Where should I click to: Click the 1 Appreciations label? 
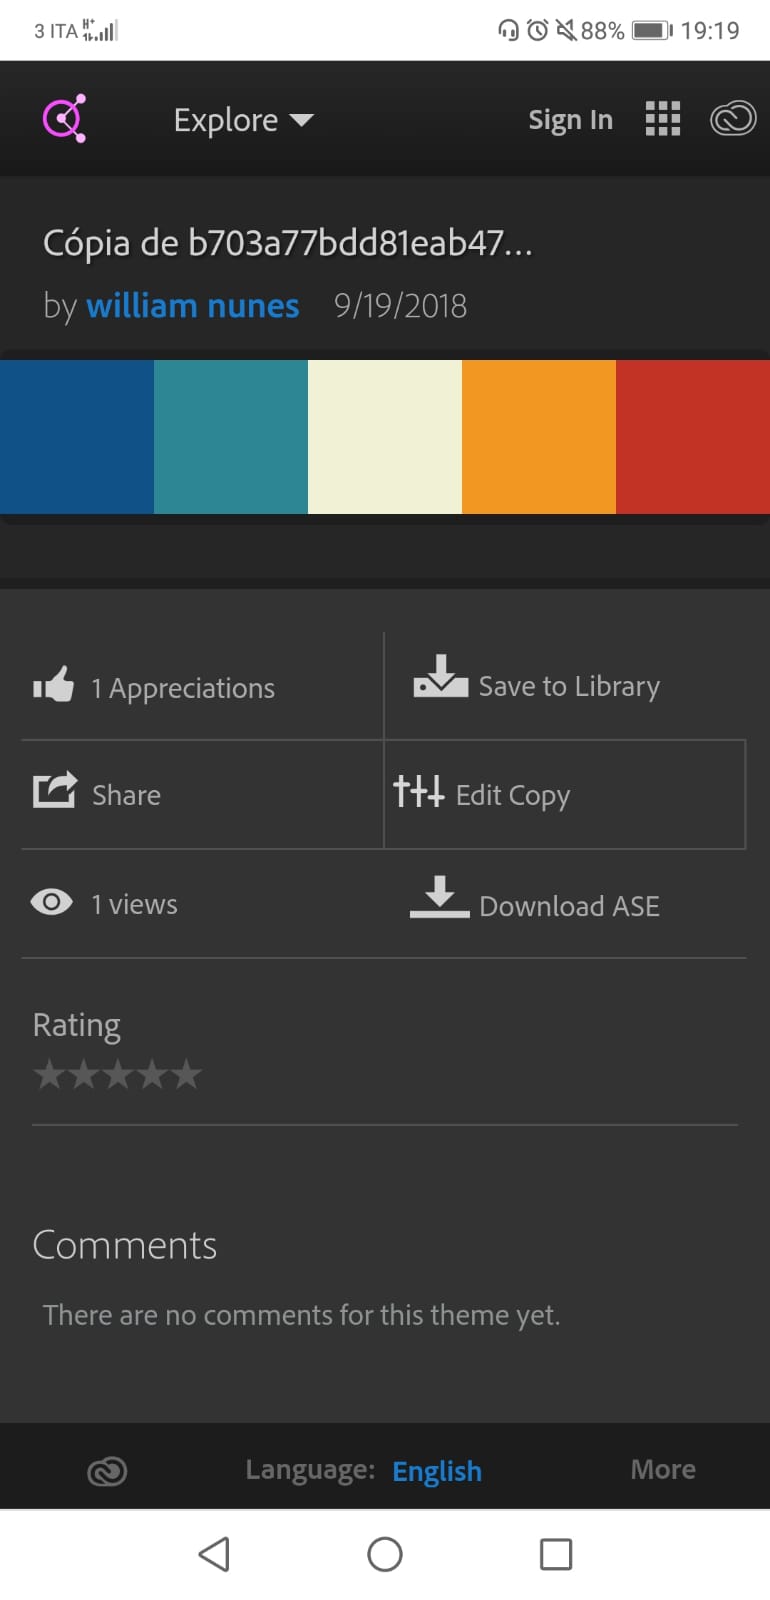tap(183, 688)
